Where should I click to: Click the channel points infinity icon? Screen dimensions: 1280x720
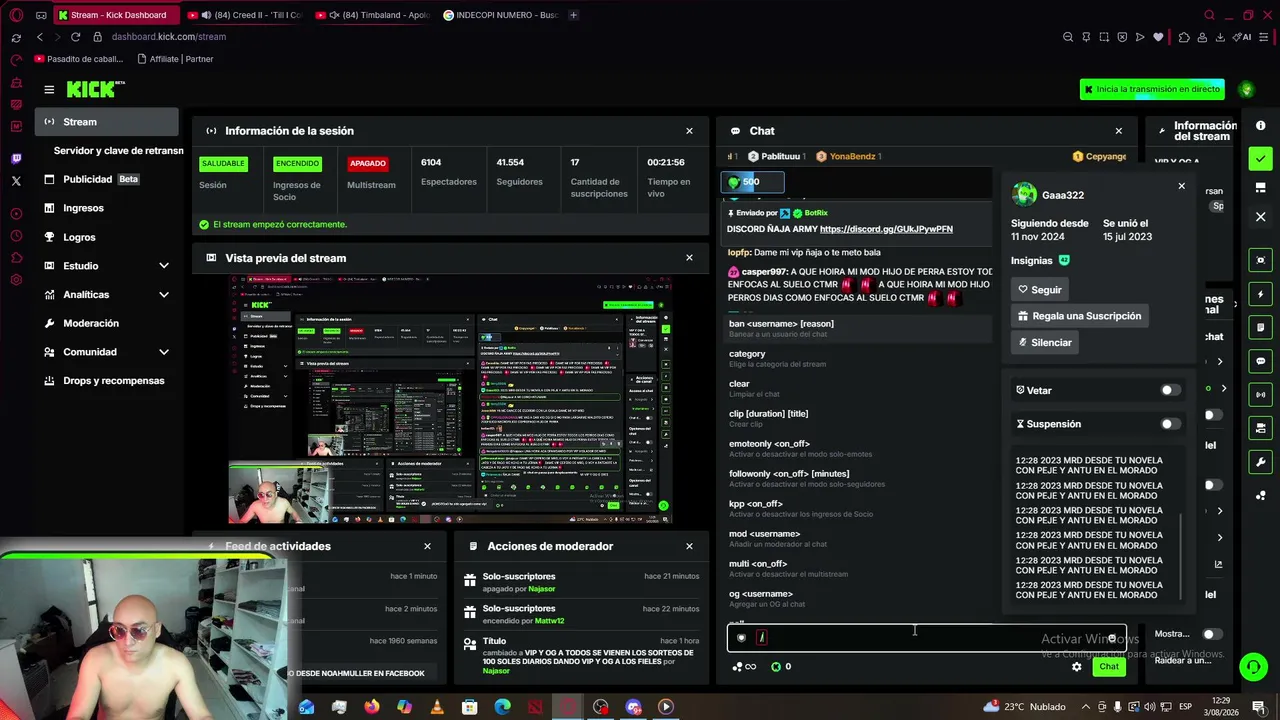745,667
